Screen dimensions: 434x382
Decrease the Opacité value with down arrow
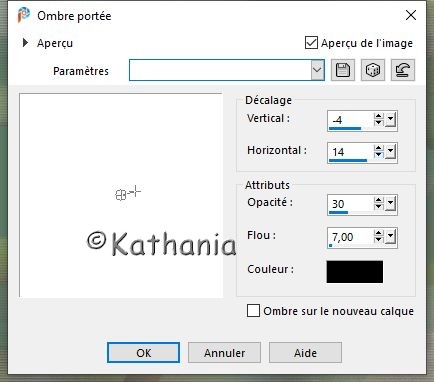click(x=378, y=206)
